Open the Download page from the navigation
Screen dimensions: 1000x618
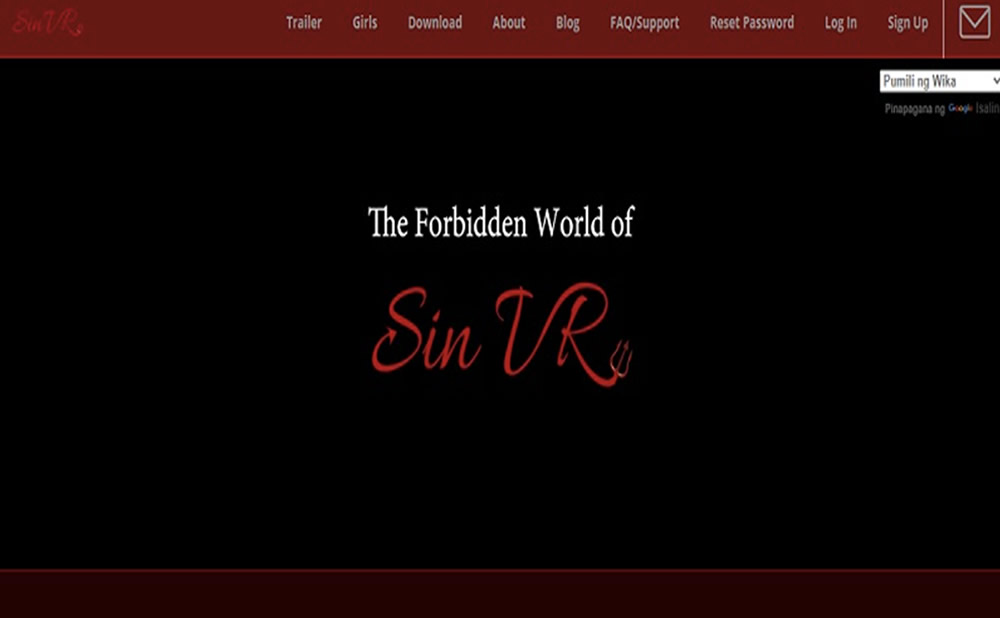(435, 22)
